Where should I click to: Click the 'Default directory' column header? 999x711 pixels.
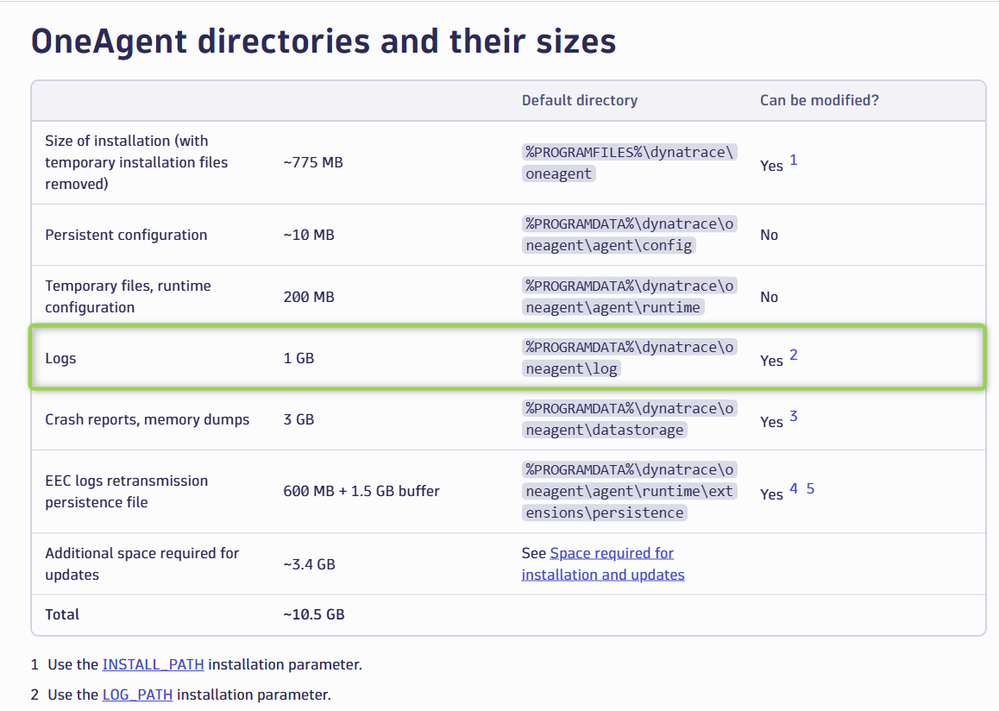579,100
